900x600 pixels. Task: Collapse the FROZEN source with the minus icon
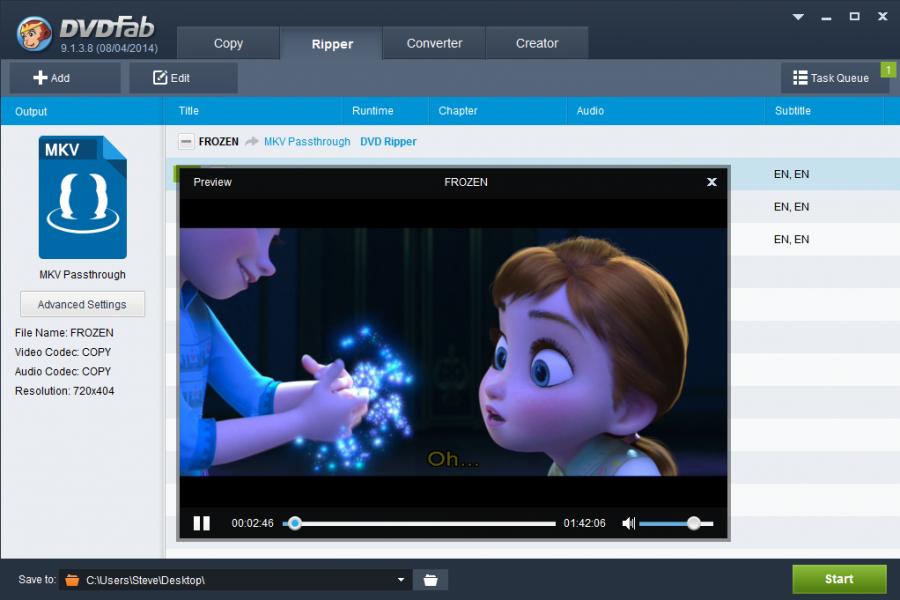(186, 141)
